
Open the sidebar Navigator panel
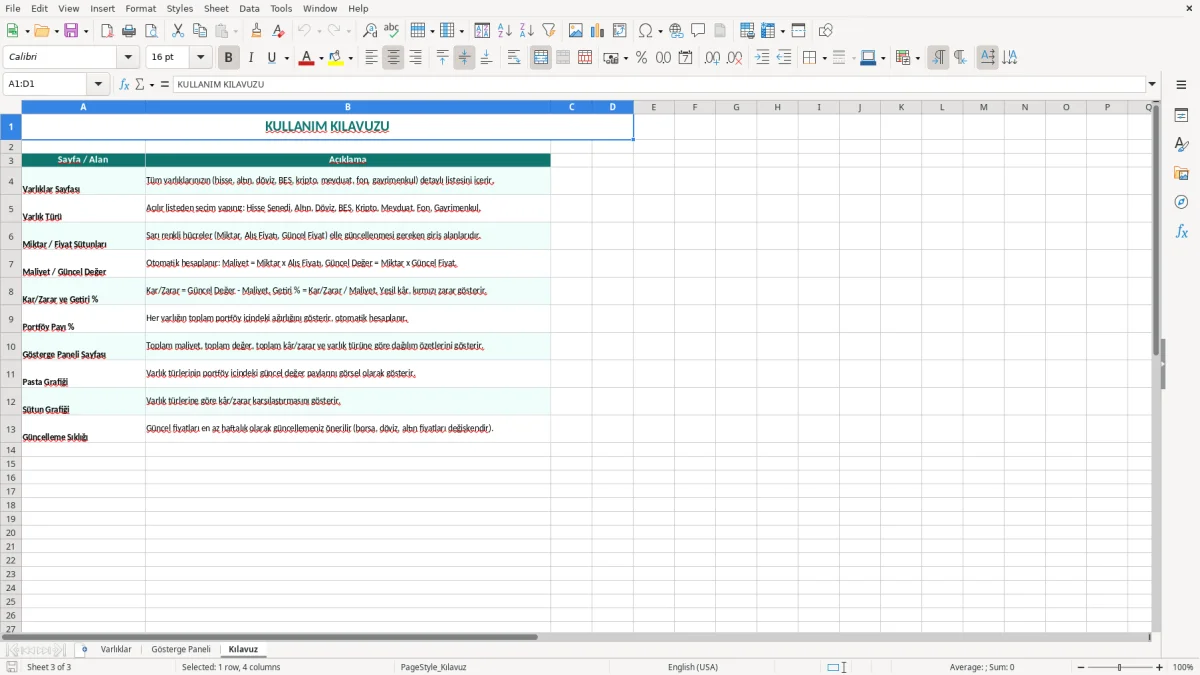pos(1181,202)
